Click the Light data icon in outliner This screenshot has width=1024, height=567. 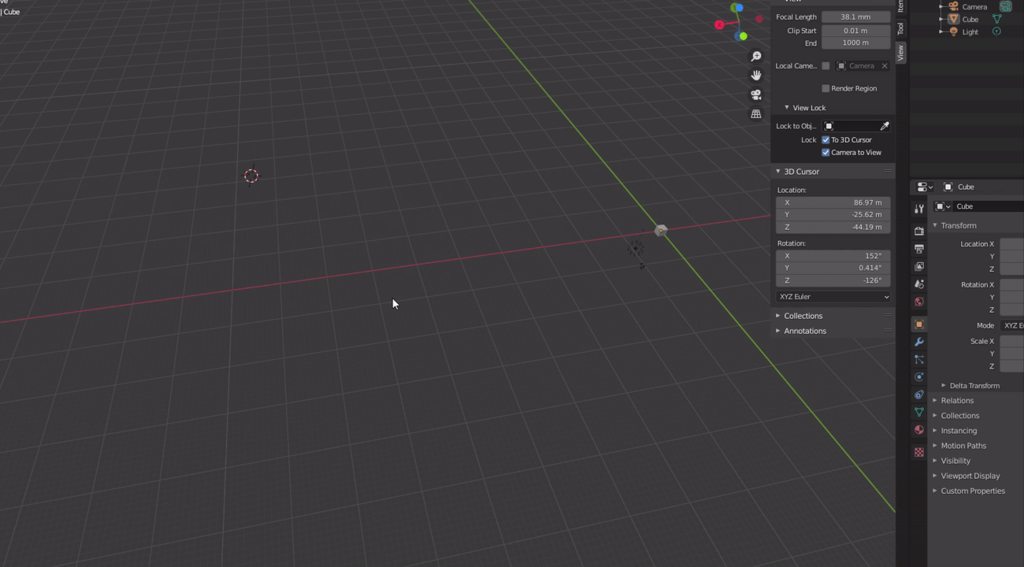pyautogui.click(x=997, y=31)
